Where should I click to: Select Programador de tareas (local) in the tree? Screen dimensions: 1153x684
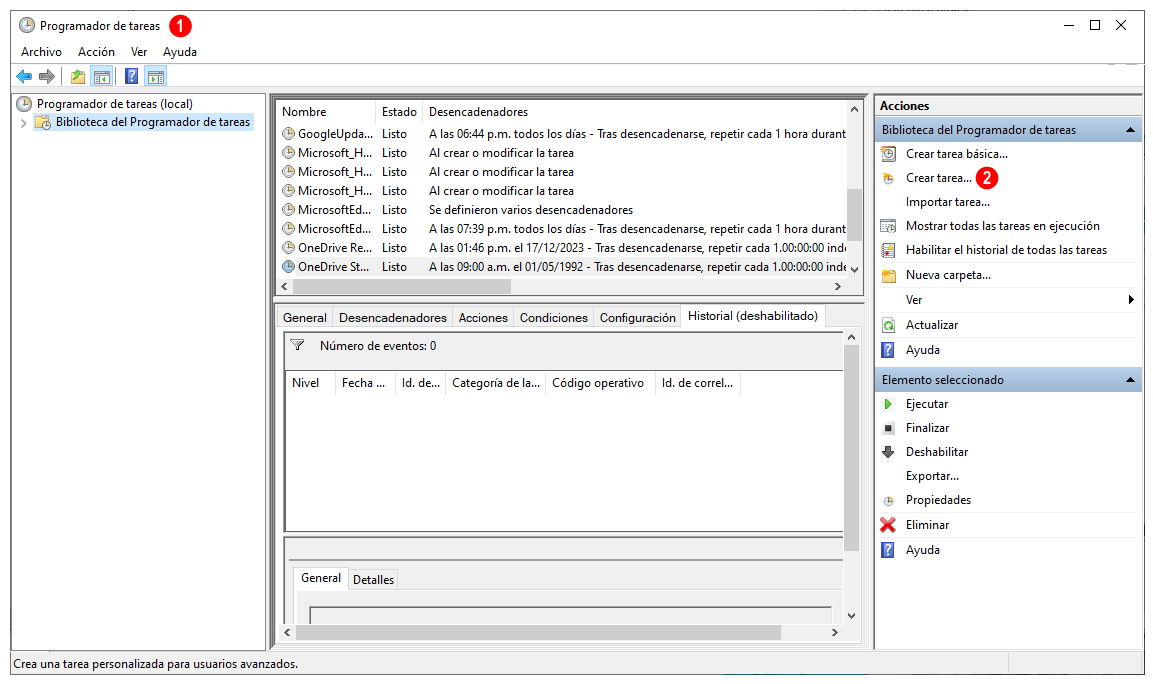115,104
